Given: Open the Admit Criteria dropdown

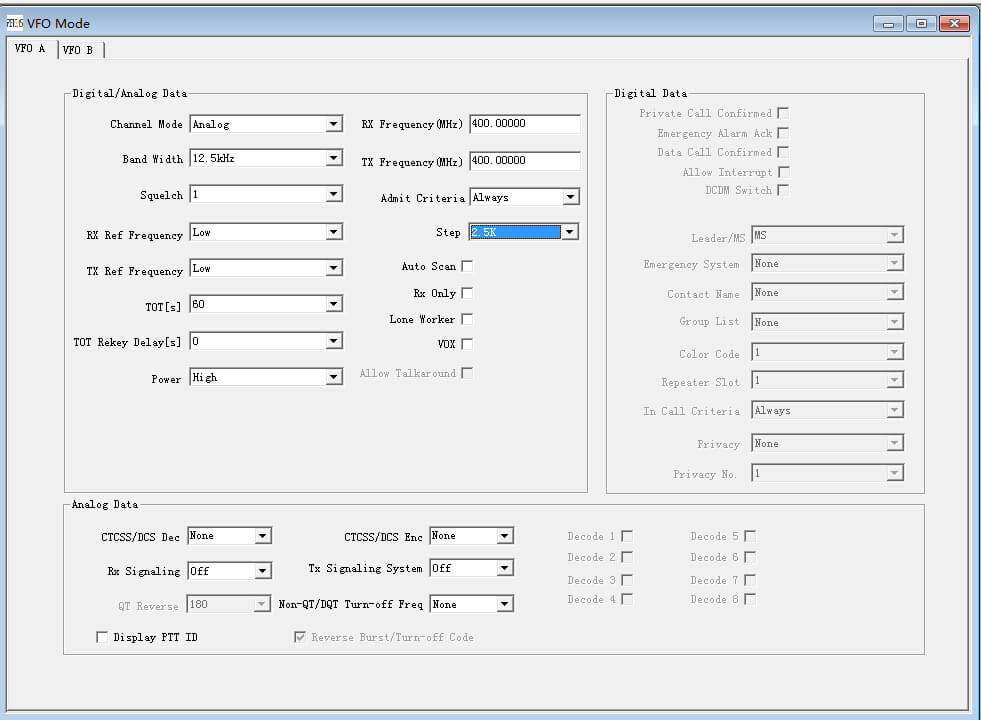Looking at the screenshot, I should (570, 197).
